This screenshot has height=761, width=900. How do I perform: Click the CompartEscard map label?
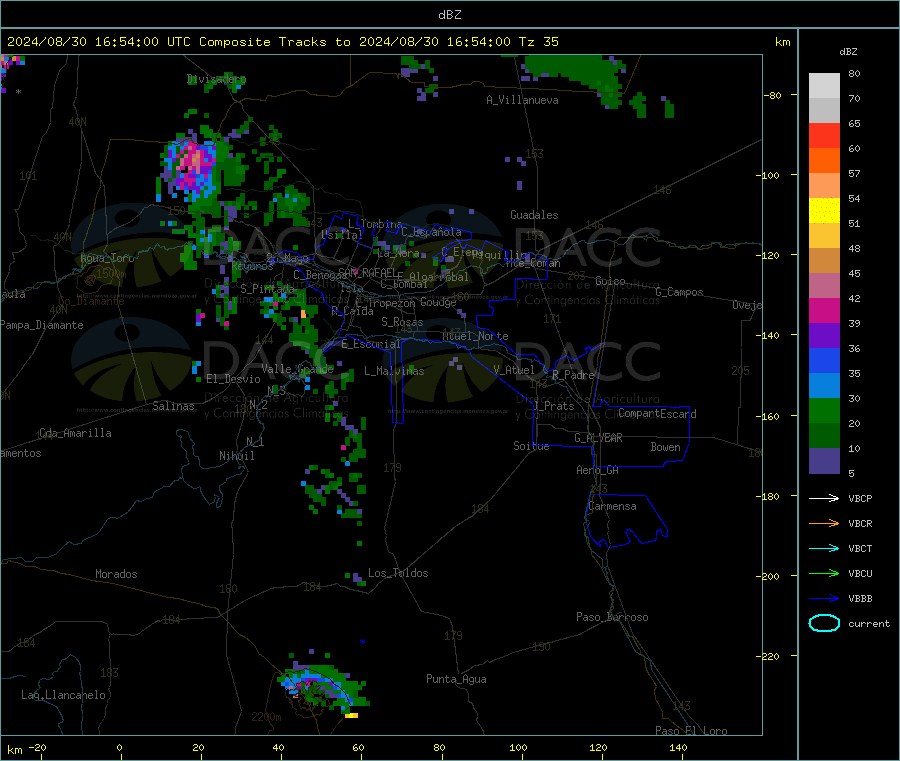pyautogui.click(x=657, y=413)
